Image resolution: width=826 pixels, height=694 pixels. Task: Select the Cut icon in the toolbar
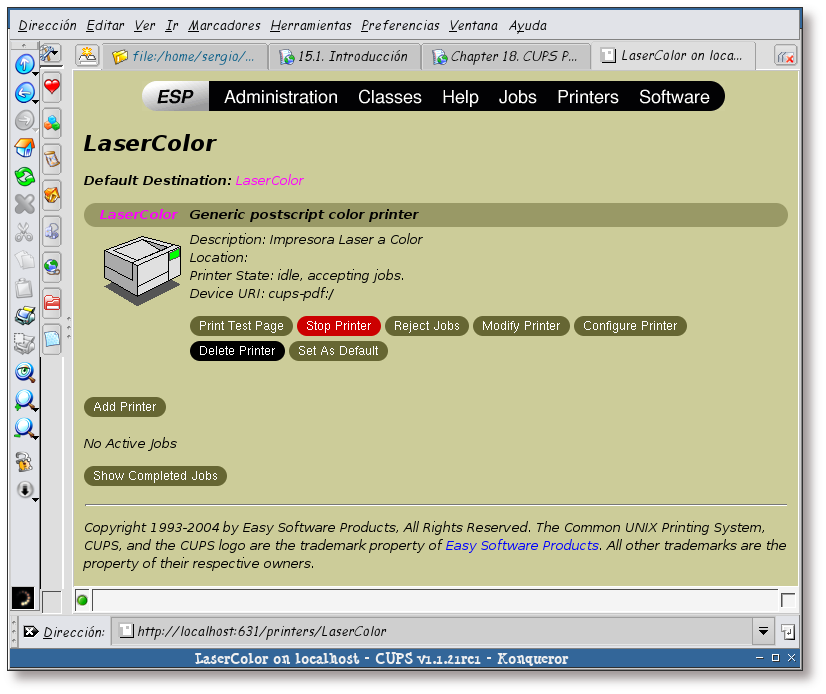(25, 232)
